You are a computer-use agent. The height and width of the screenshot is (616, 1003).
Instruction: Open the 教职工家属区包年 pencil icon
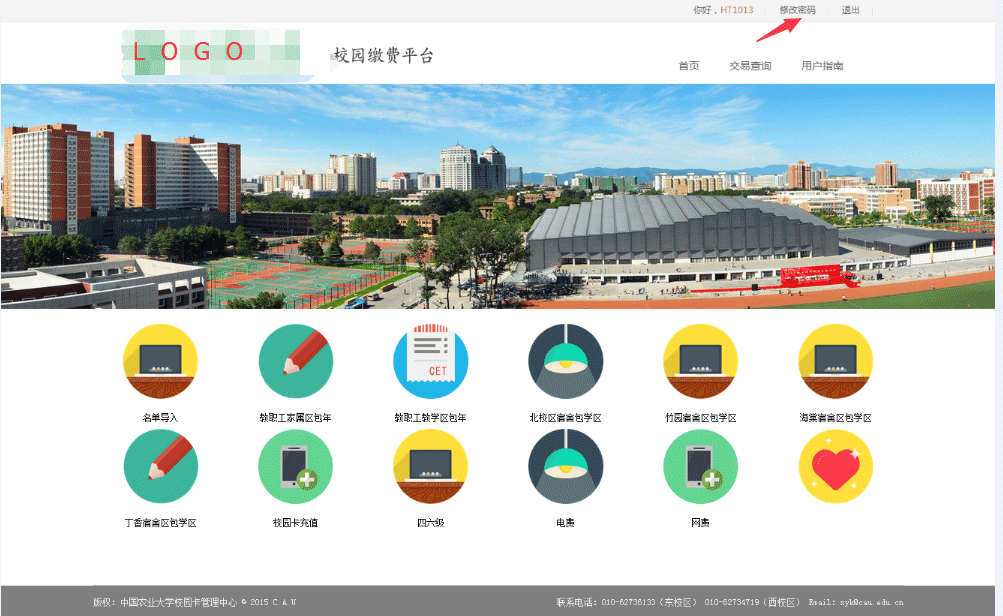click(x=296, y=361)
